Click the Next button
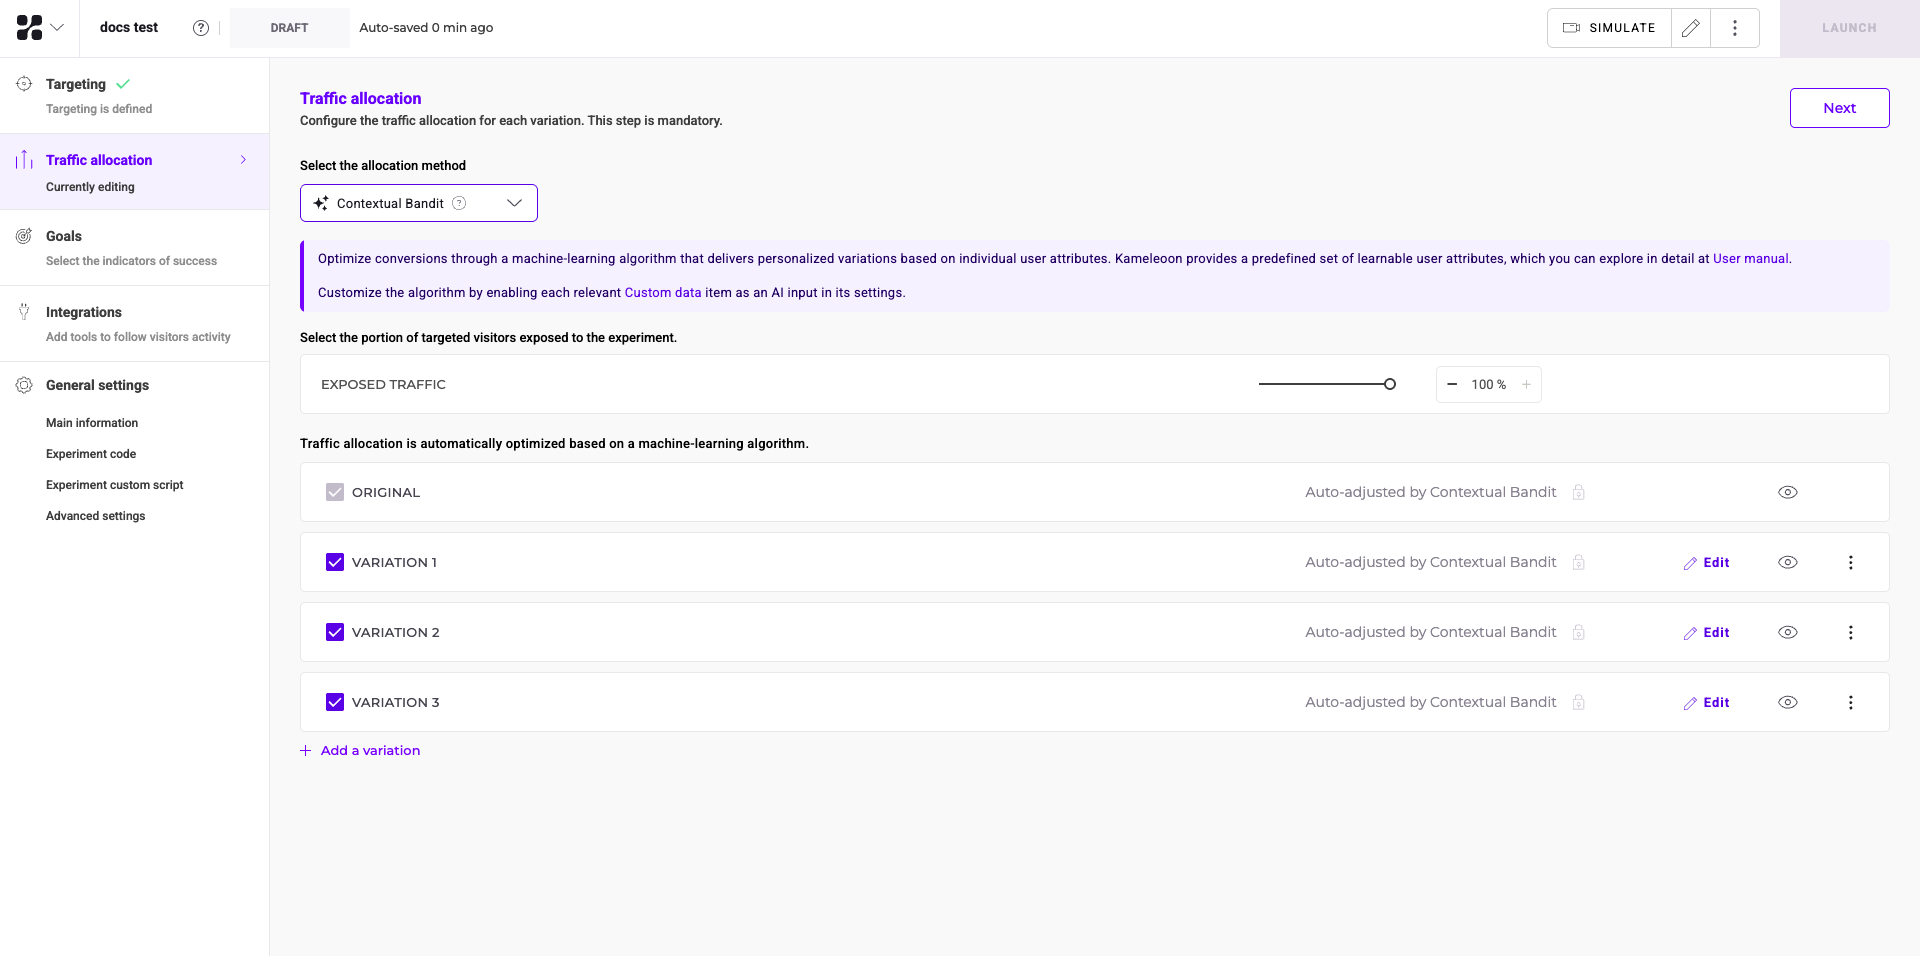Viewport: 1920px width, 956px height. [x=1838, y=108]
